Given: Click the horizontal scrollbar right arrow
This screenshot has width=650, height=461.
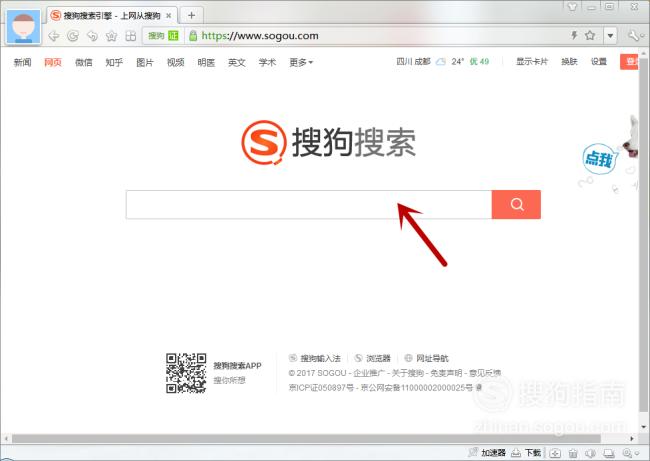Looking at the screenshot, I should pyautogui.click(x=632, y=439).
